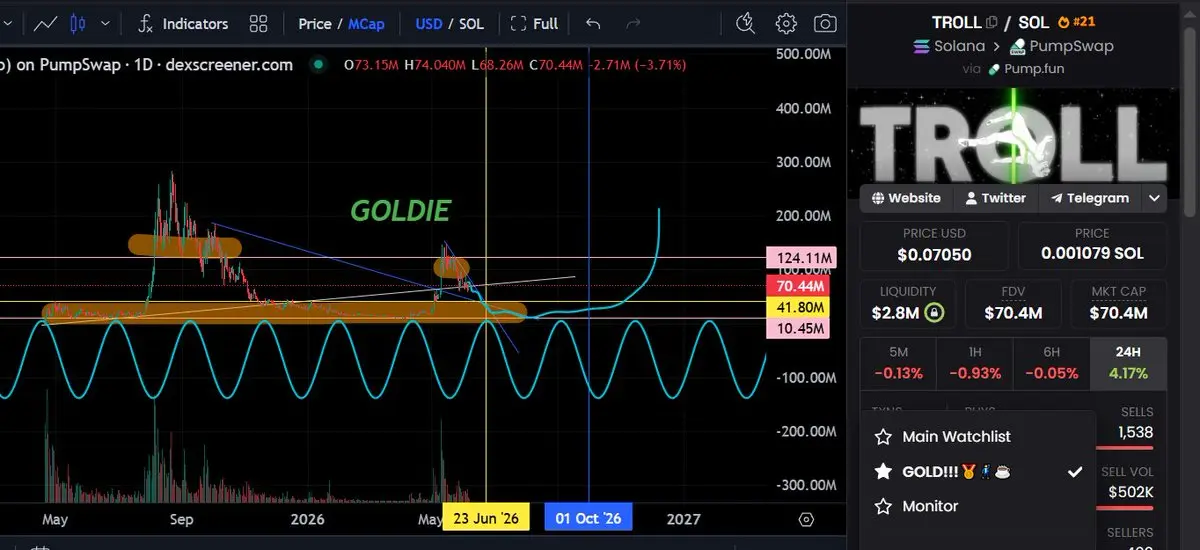Click the 10.45M price label
This screenshot has width=1200, height=550.
click(799, 328)
